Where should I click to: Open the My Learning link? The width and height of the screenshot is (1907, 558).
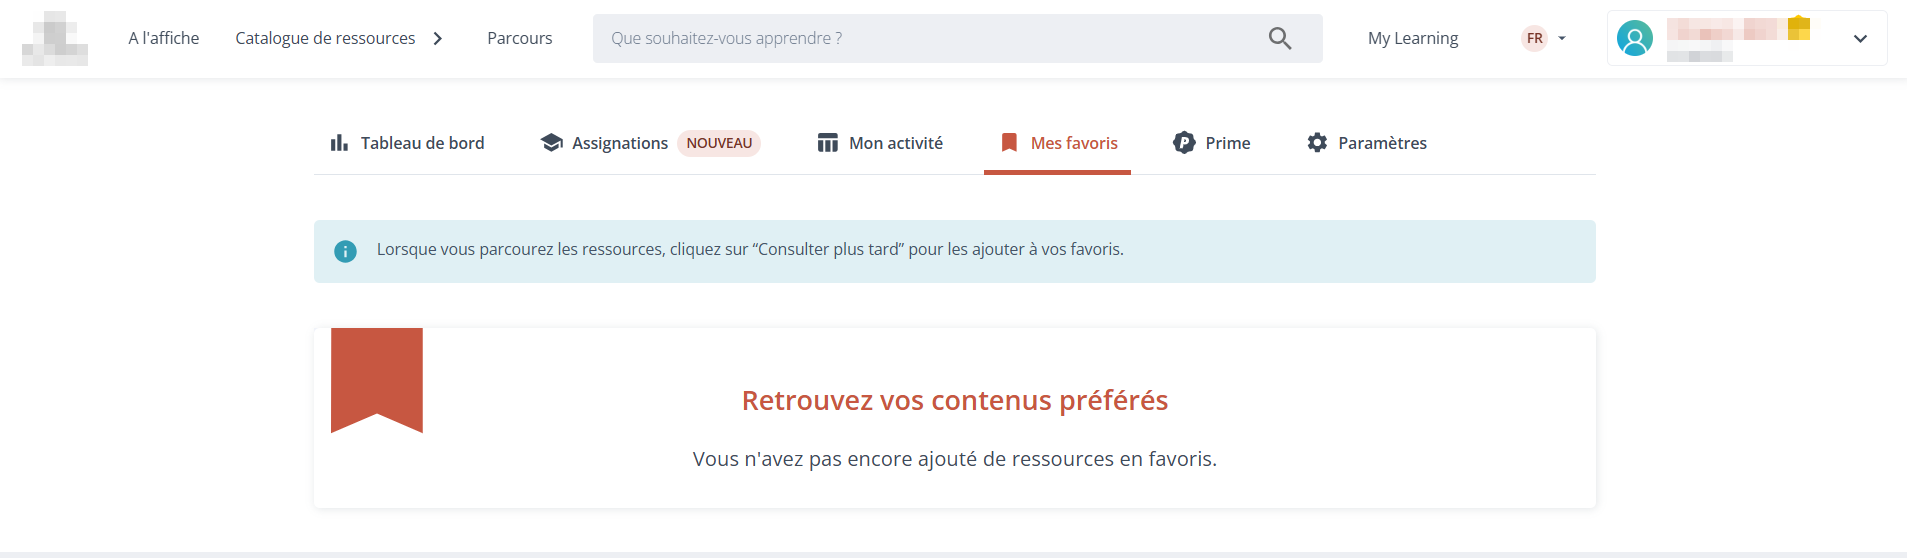tap(1413, 38)
